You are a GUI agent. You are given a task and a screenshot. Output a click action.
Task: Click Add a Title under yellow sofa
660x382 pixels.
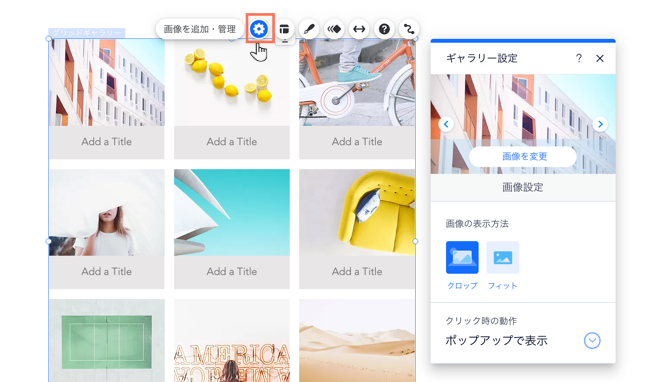point(357,272)
